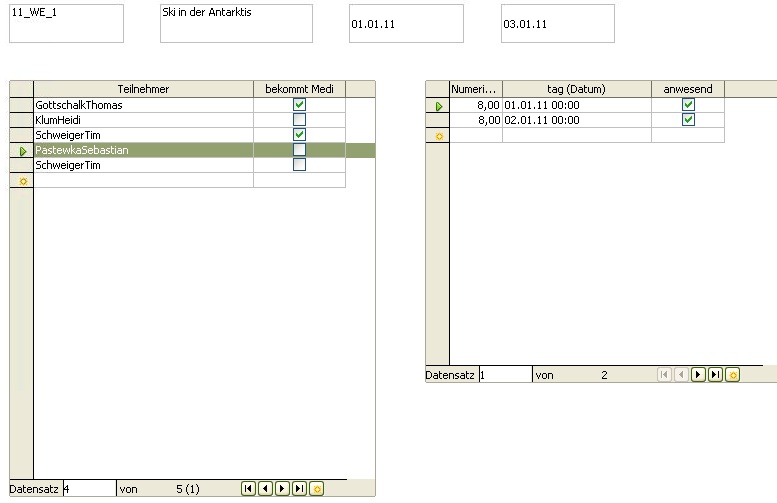Add new record in Teilnehmer table navigation
Viewport: 777px width, 503px height.
click(316, 489)
